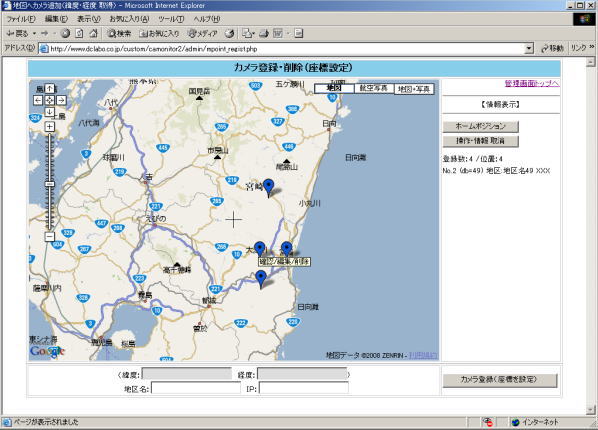Viewport: 598px width, 430px height.
Task: Click the 登録数:4 / 位置:4 text
Action: [x=473, y=159]
